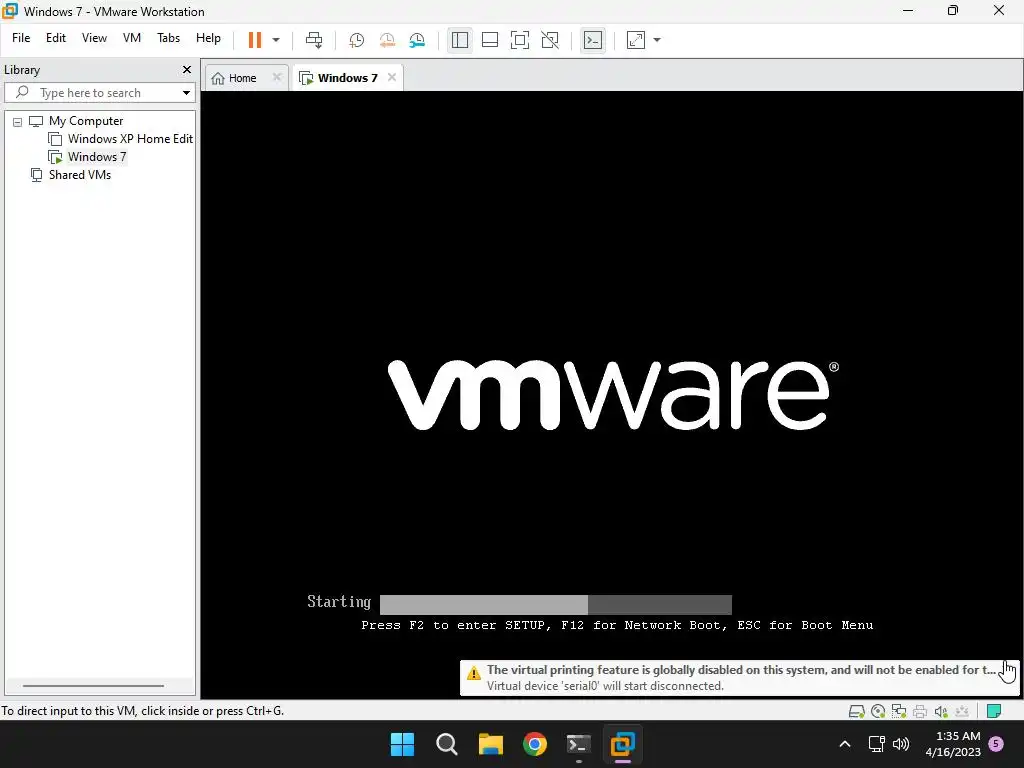
Task: Show hidden system tray icons
Action: click(x=844, y=744)
